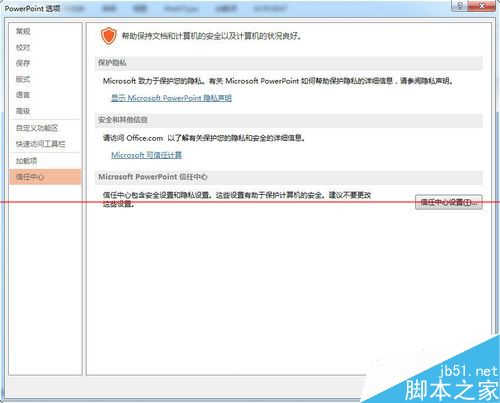
Task: Click the text beginning 请访问 Office.com
Action: coord(204,138)
